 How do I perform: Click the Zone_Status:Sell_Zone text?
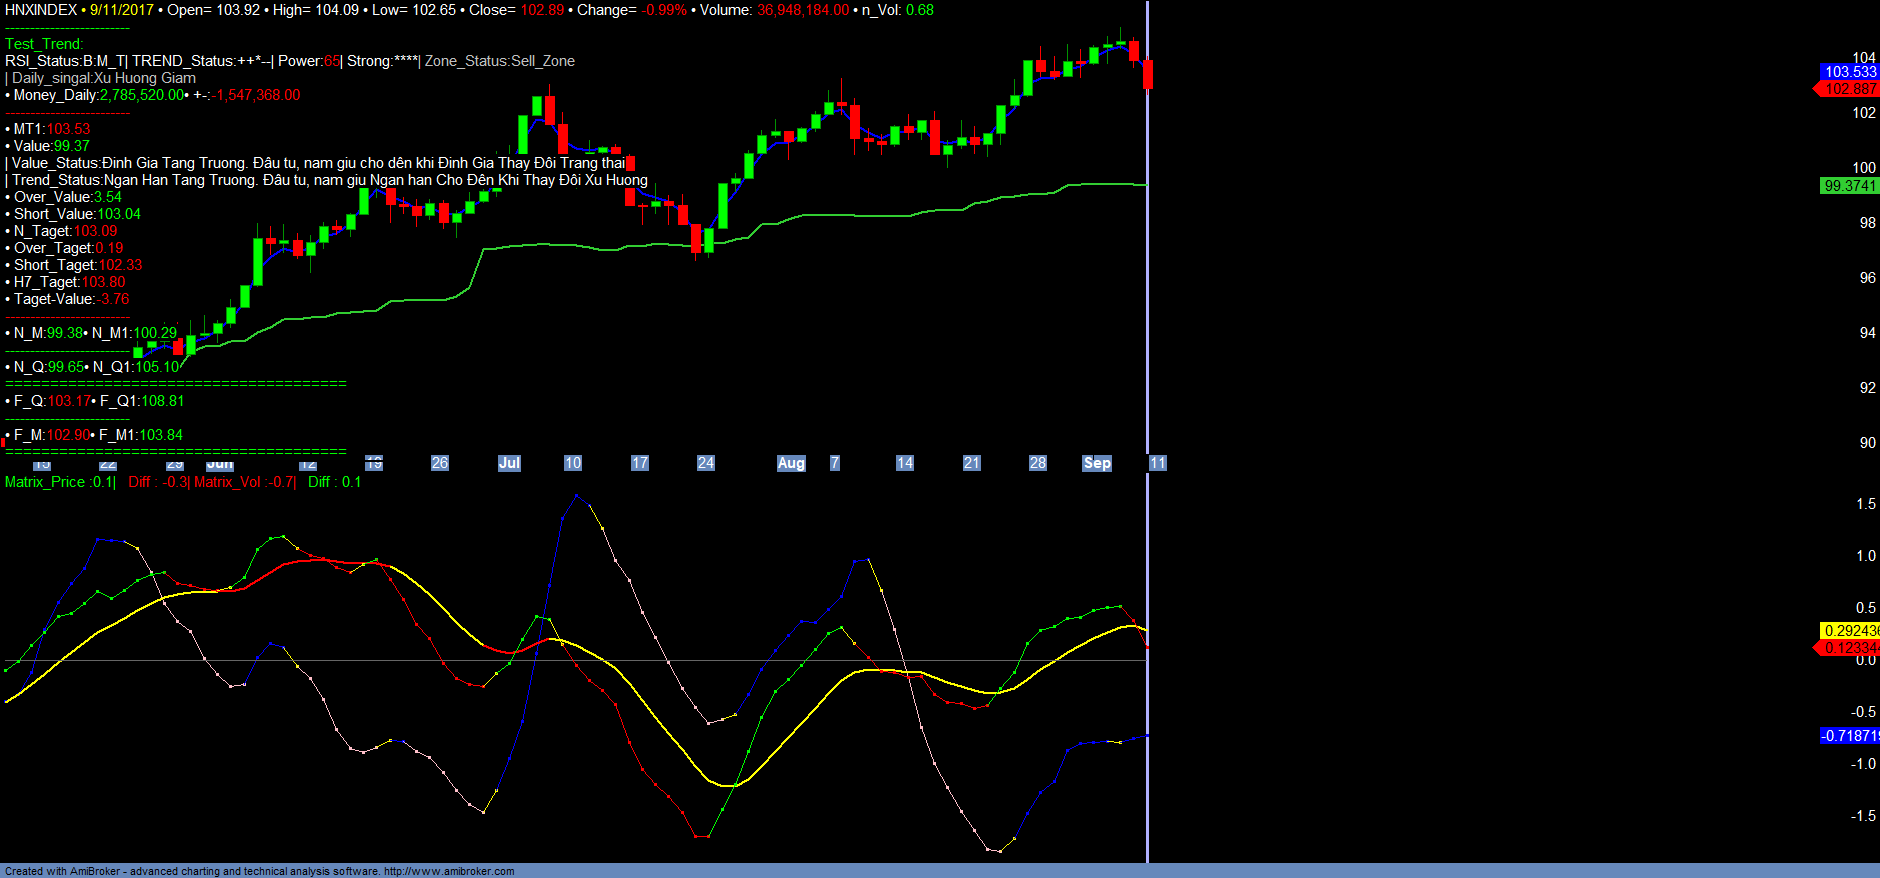pos(500,61)
